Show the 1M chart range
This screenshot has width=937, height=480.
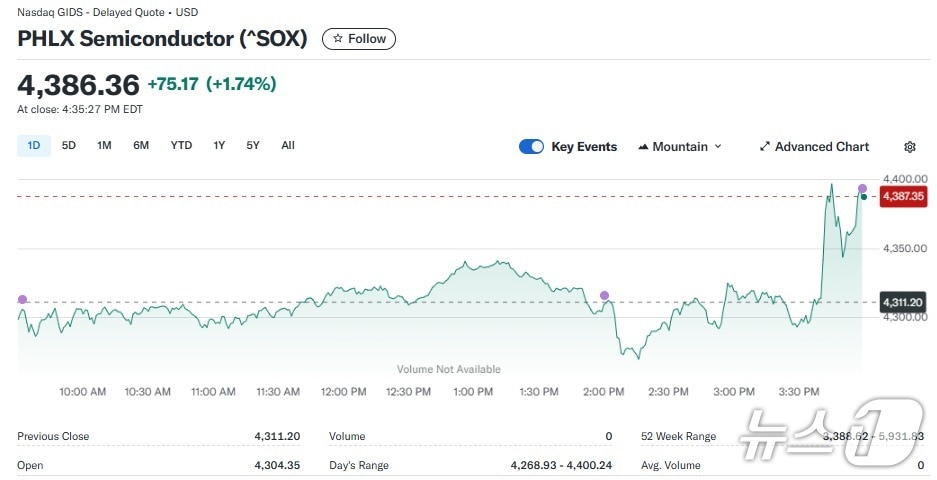click(104, 146)
